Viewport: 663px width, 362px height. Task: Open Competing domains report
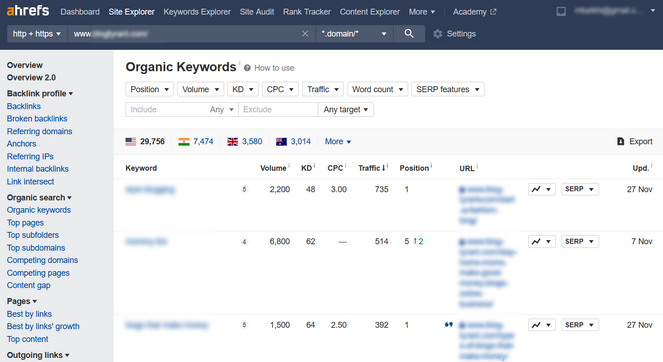(x=42, y=260)
